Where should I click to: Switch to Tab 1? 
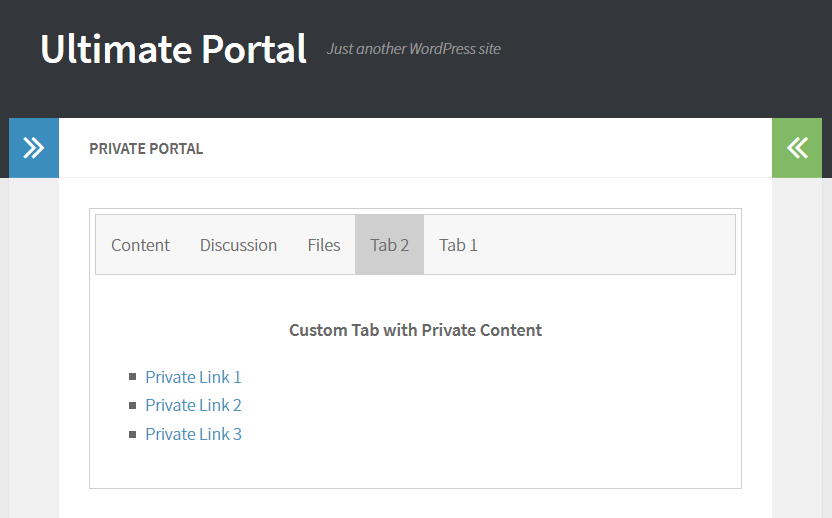[458, 245]
